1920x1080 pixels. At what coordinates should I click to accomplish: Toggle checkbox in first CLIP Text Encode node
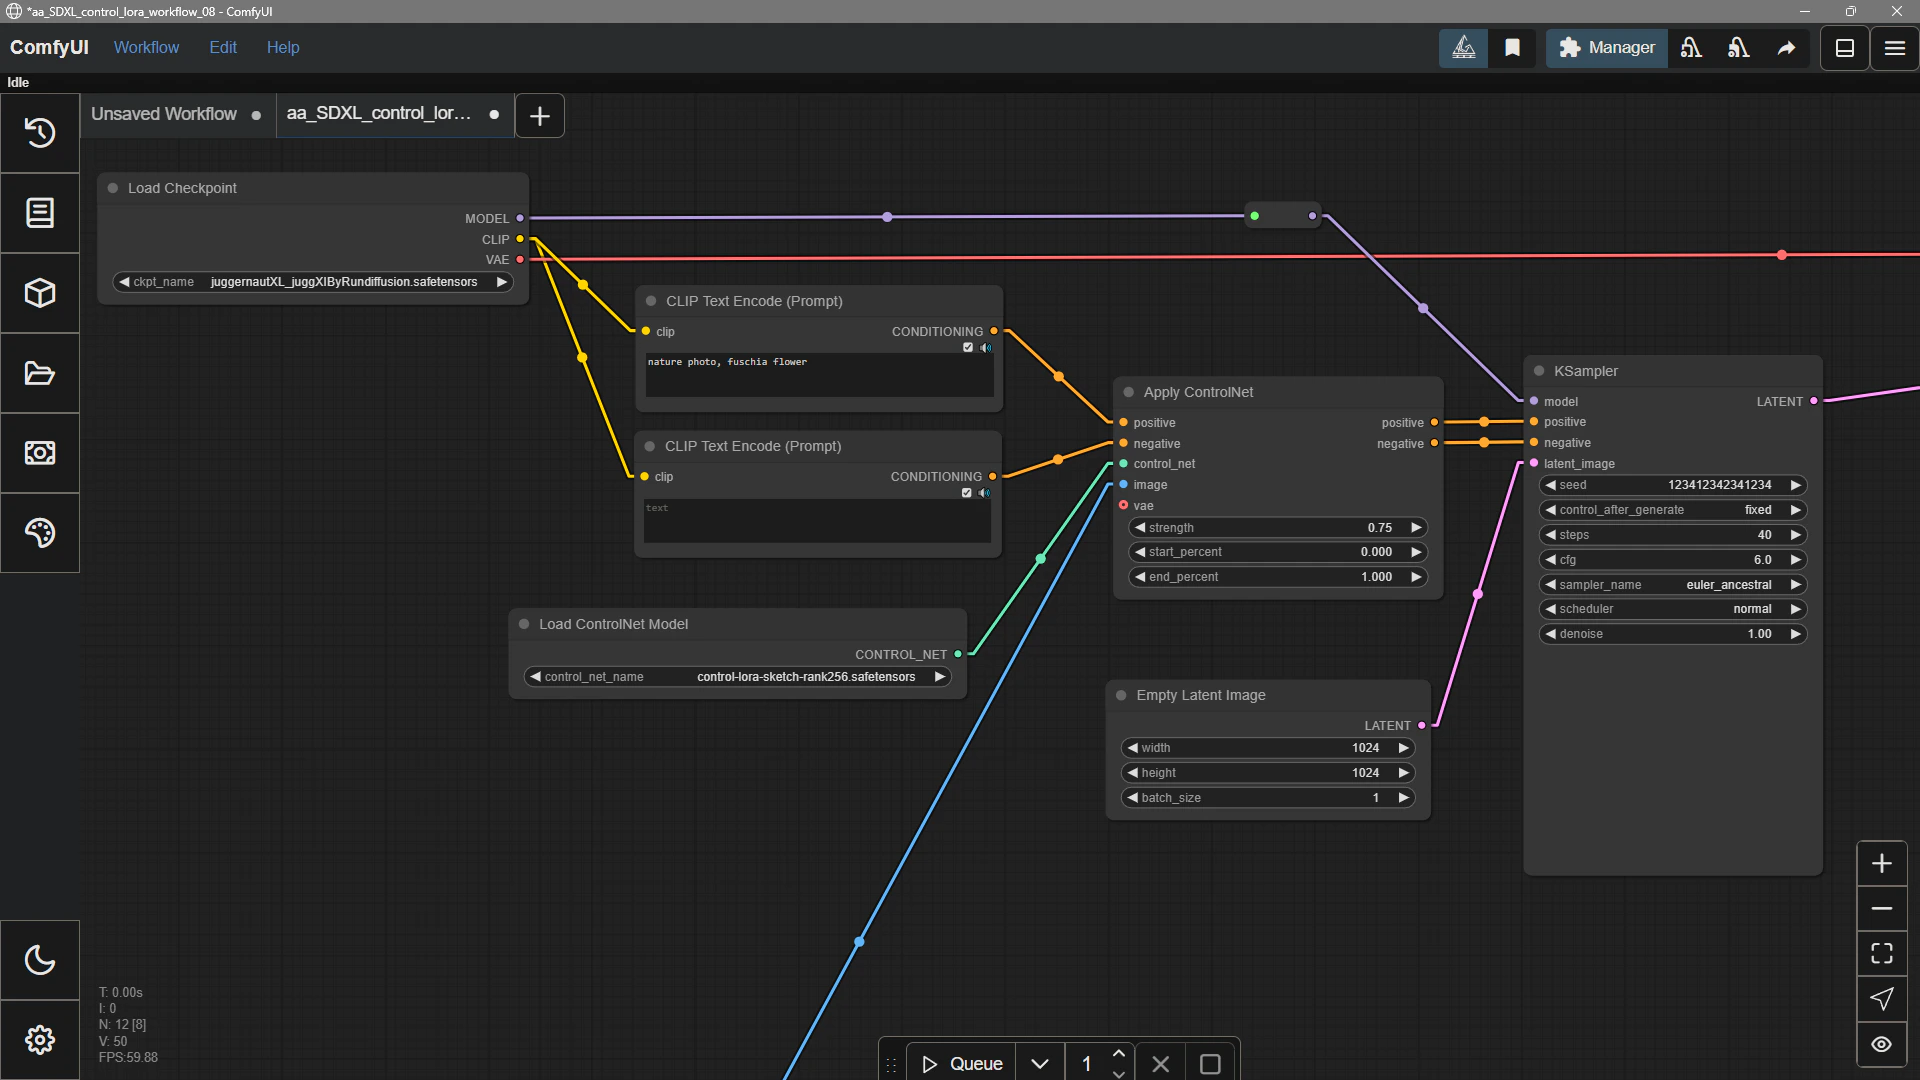pyautogui.click(x=968, y=348)
